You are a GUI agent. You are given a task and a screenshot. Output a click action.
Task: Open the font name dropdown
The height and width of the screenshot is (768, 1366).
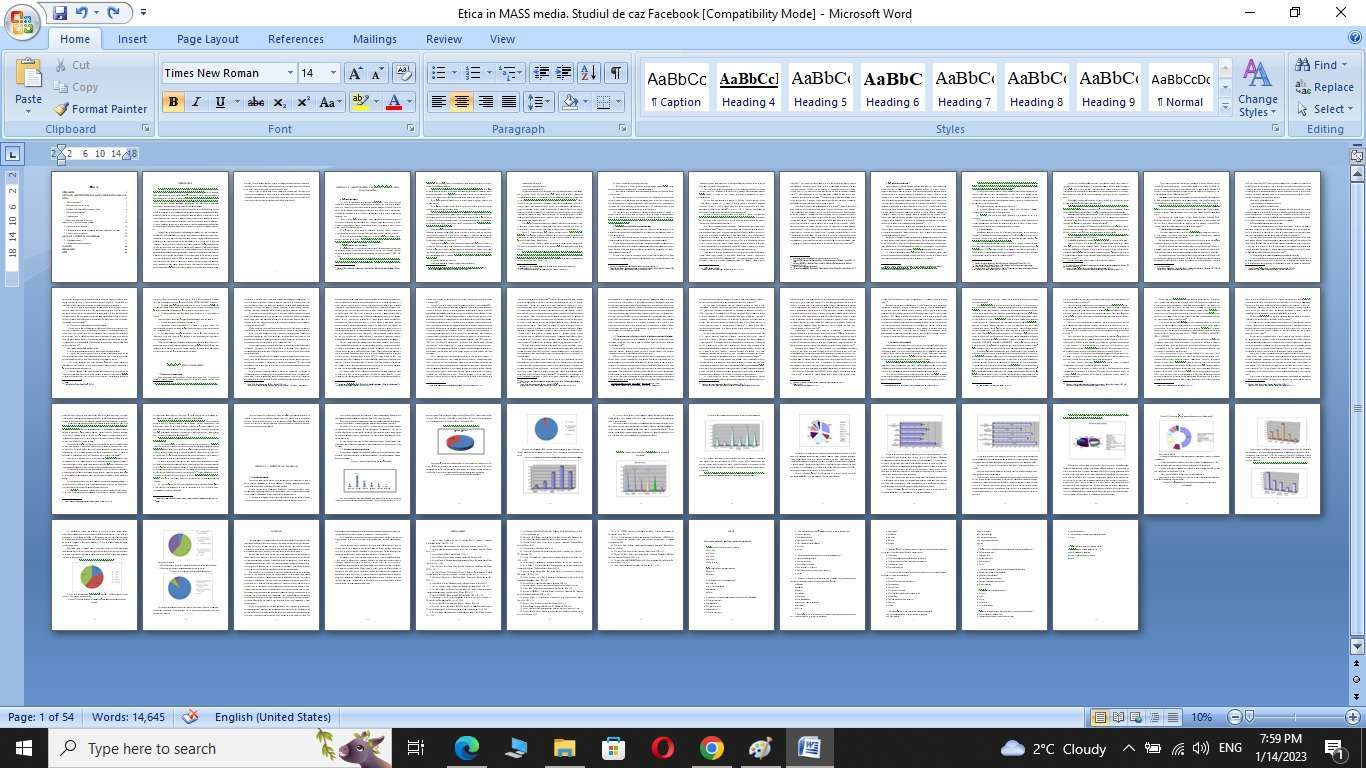click(x=290, y=73)
